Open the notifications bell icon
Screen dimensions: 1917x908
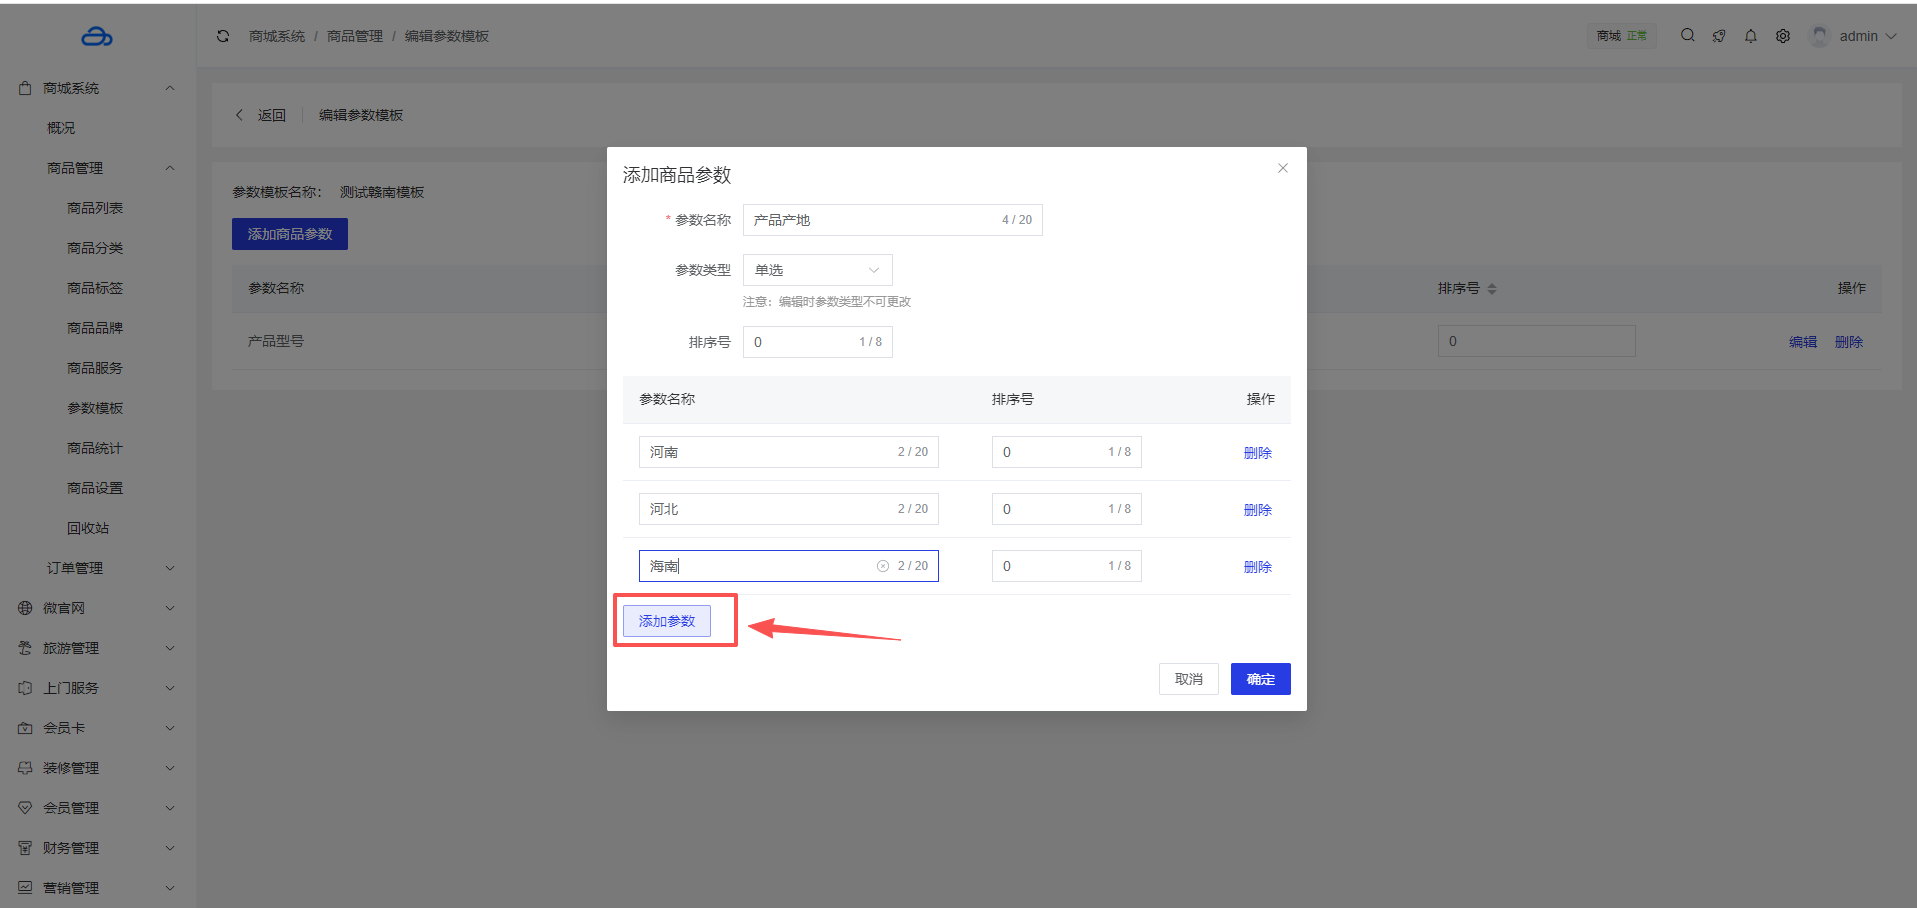(x=1751, y=36)
